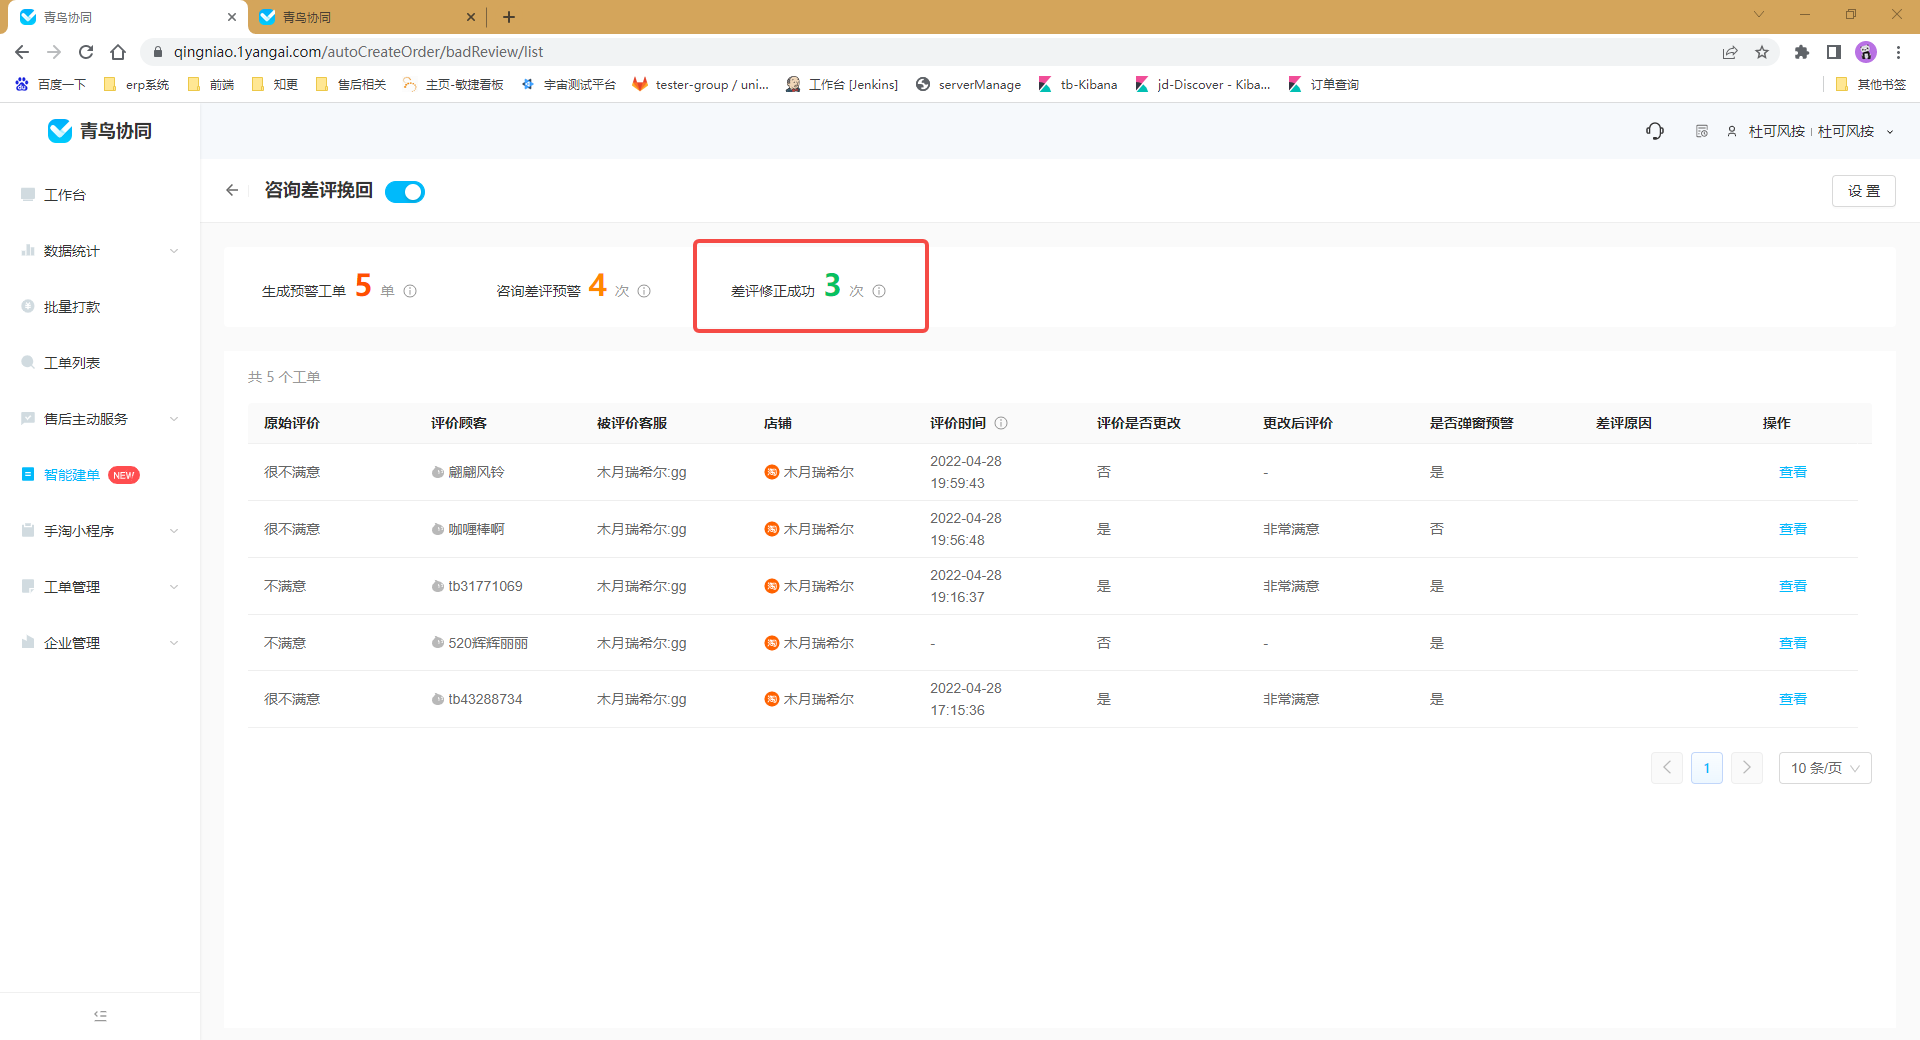The image size is (1920, 1040).
Task: Click 查看 for customer 翩翩风铃
Action: (1792, 472)
